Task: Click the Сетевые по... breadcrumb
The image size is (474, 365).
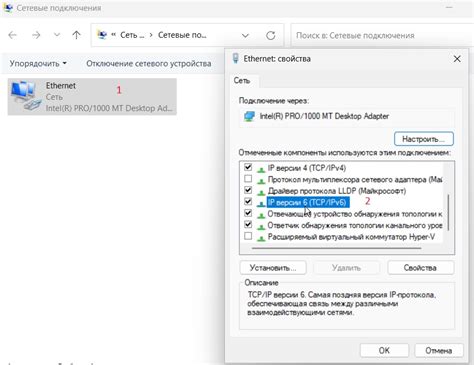Action: pos(182,35)
